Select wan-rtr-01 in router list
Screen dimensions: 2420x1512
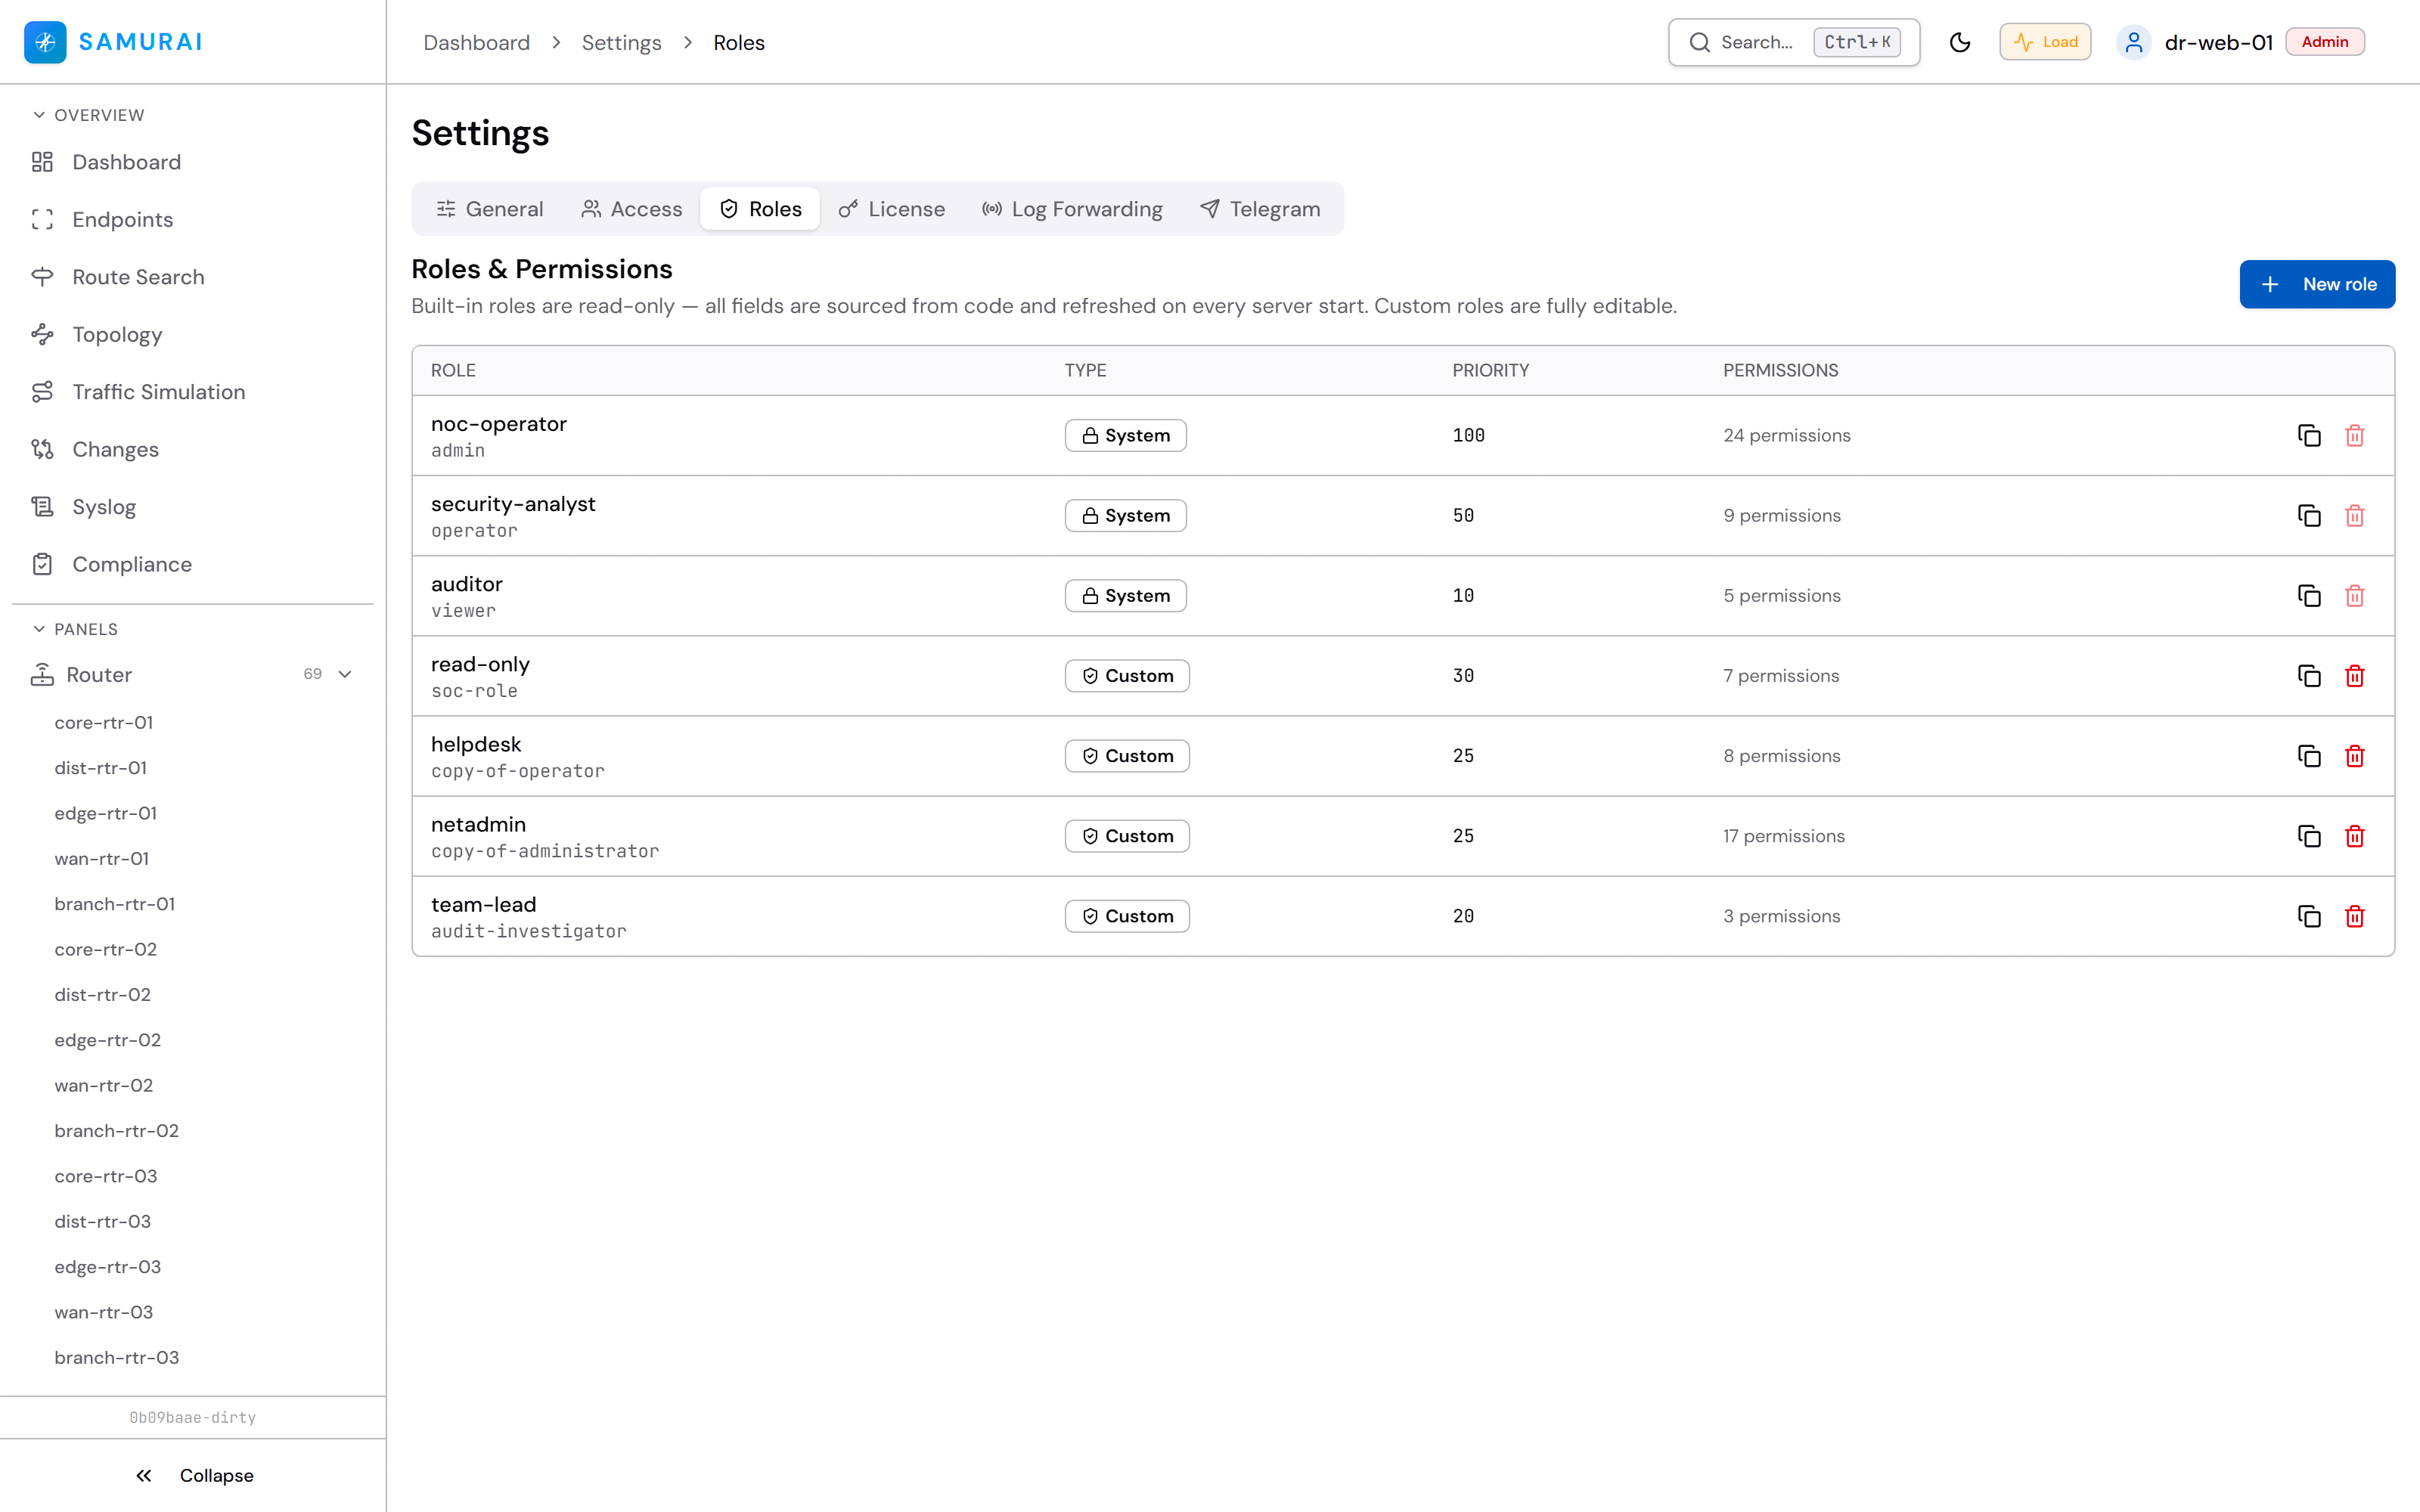tap(102, 858)
